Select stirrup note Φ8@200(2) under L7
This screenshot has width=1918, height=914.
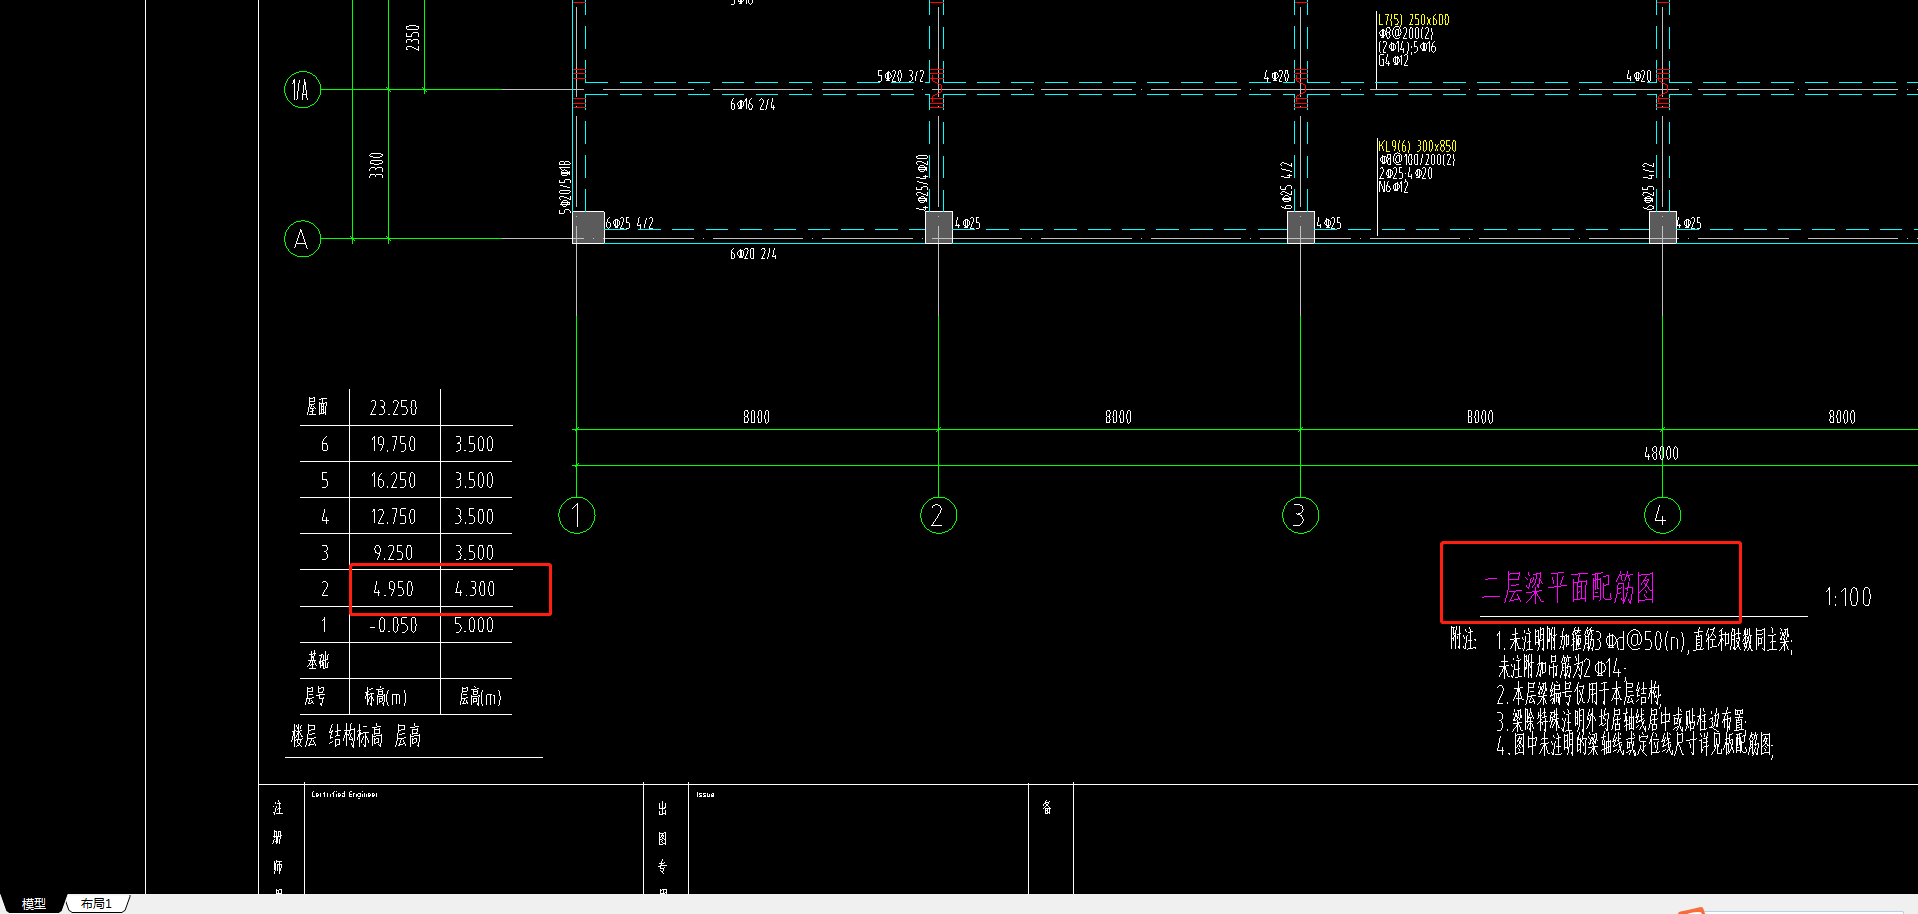pos(1406,33)
